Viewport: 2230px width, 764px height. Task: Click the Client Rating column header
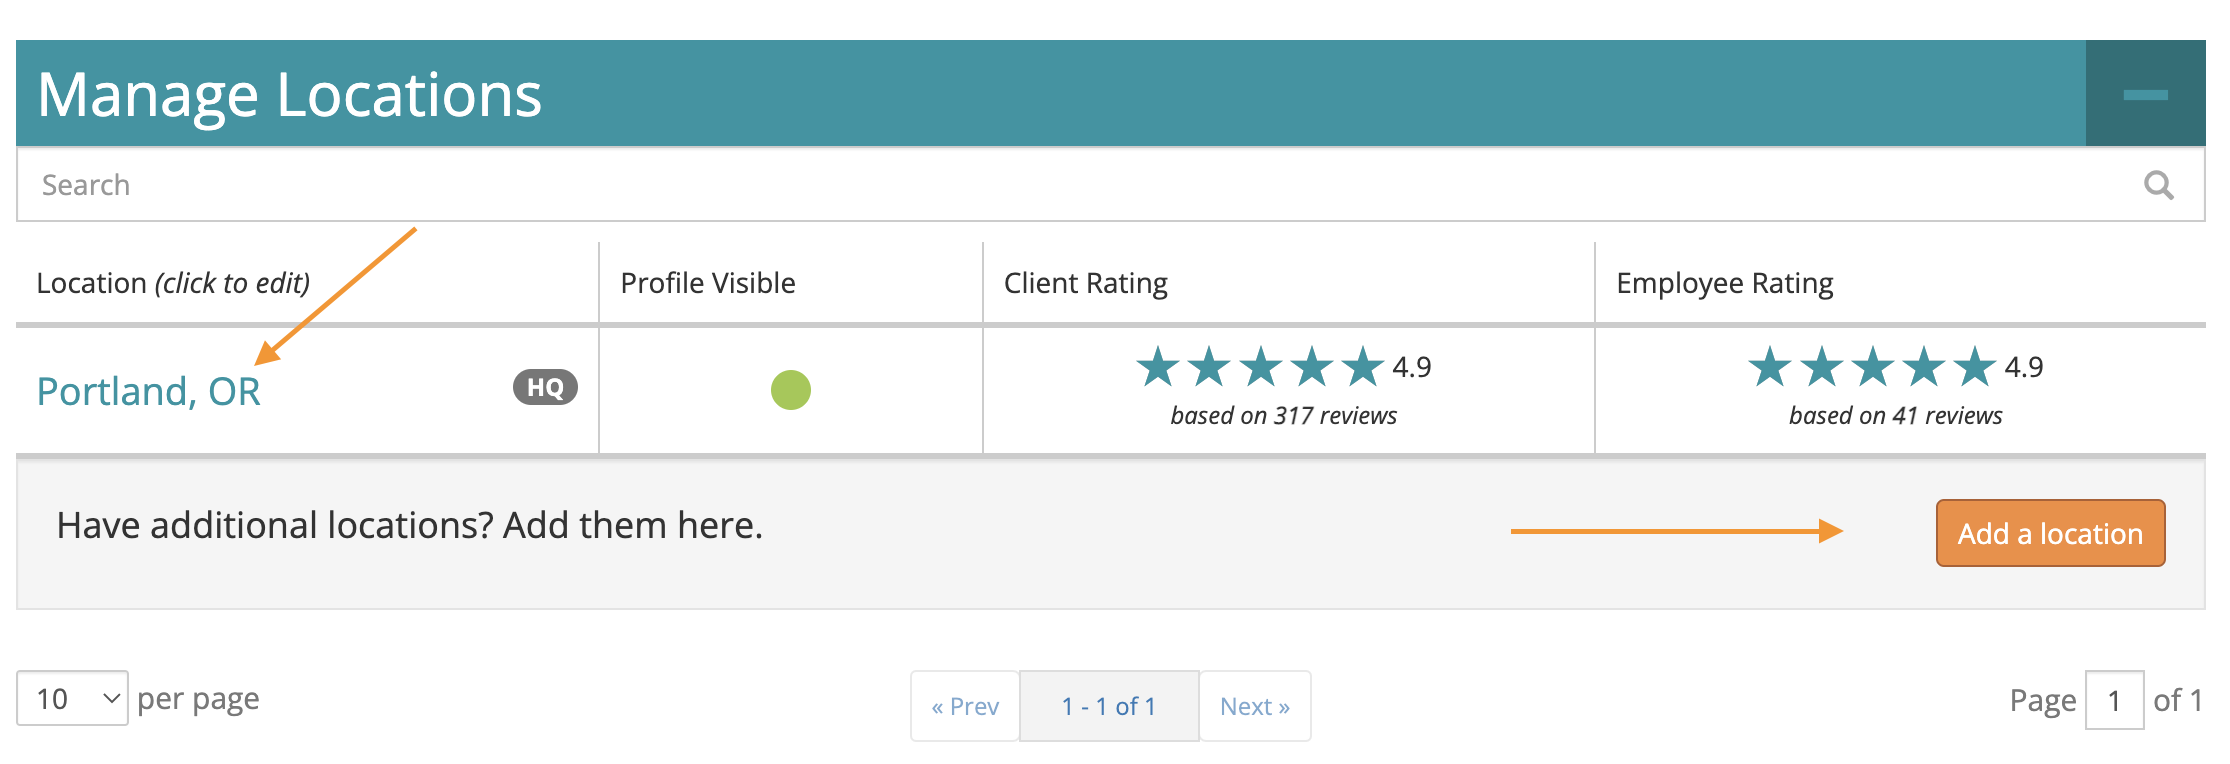[1086, 283]
